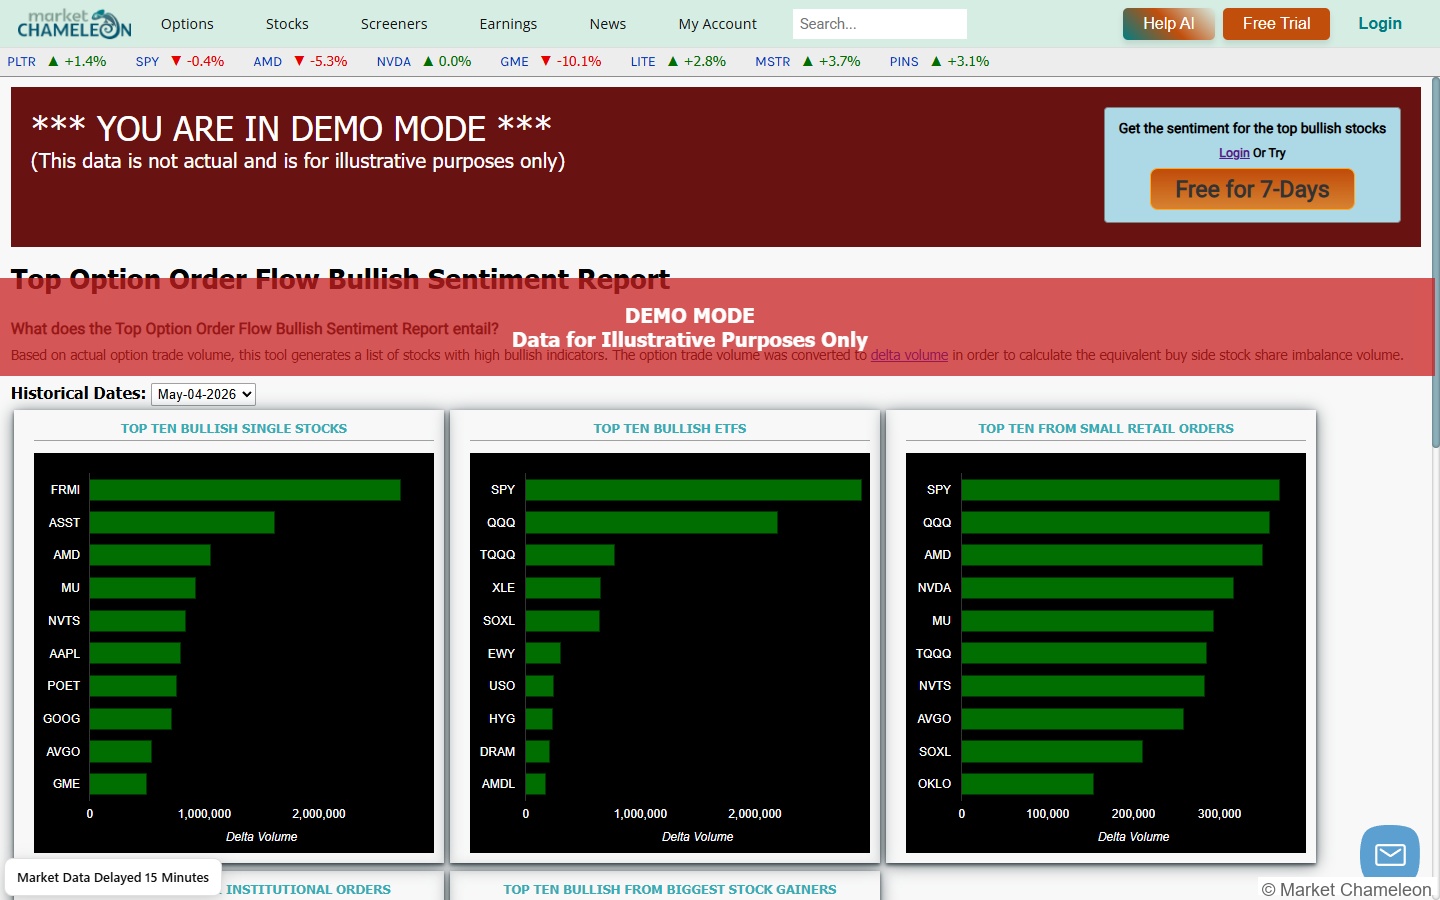Click the Market Data Delayed 15 Minutes notice

coord(113,878)
